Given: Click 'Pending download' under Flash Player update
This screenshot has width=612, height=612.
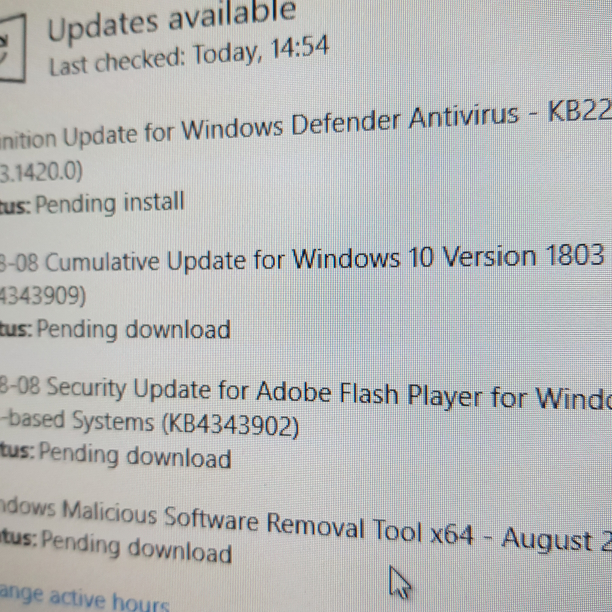Looking at the screenshot, I should click(x=135, y=455).
